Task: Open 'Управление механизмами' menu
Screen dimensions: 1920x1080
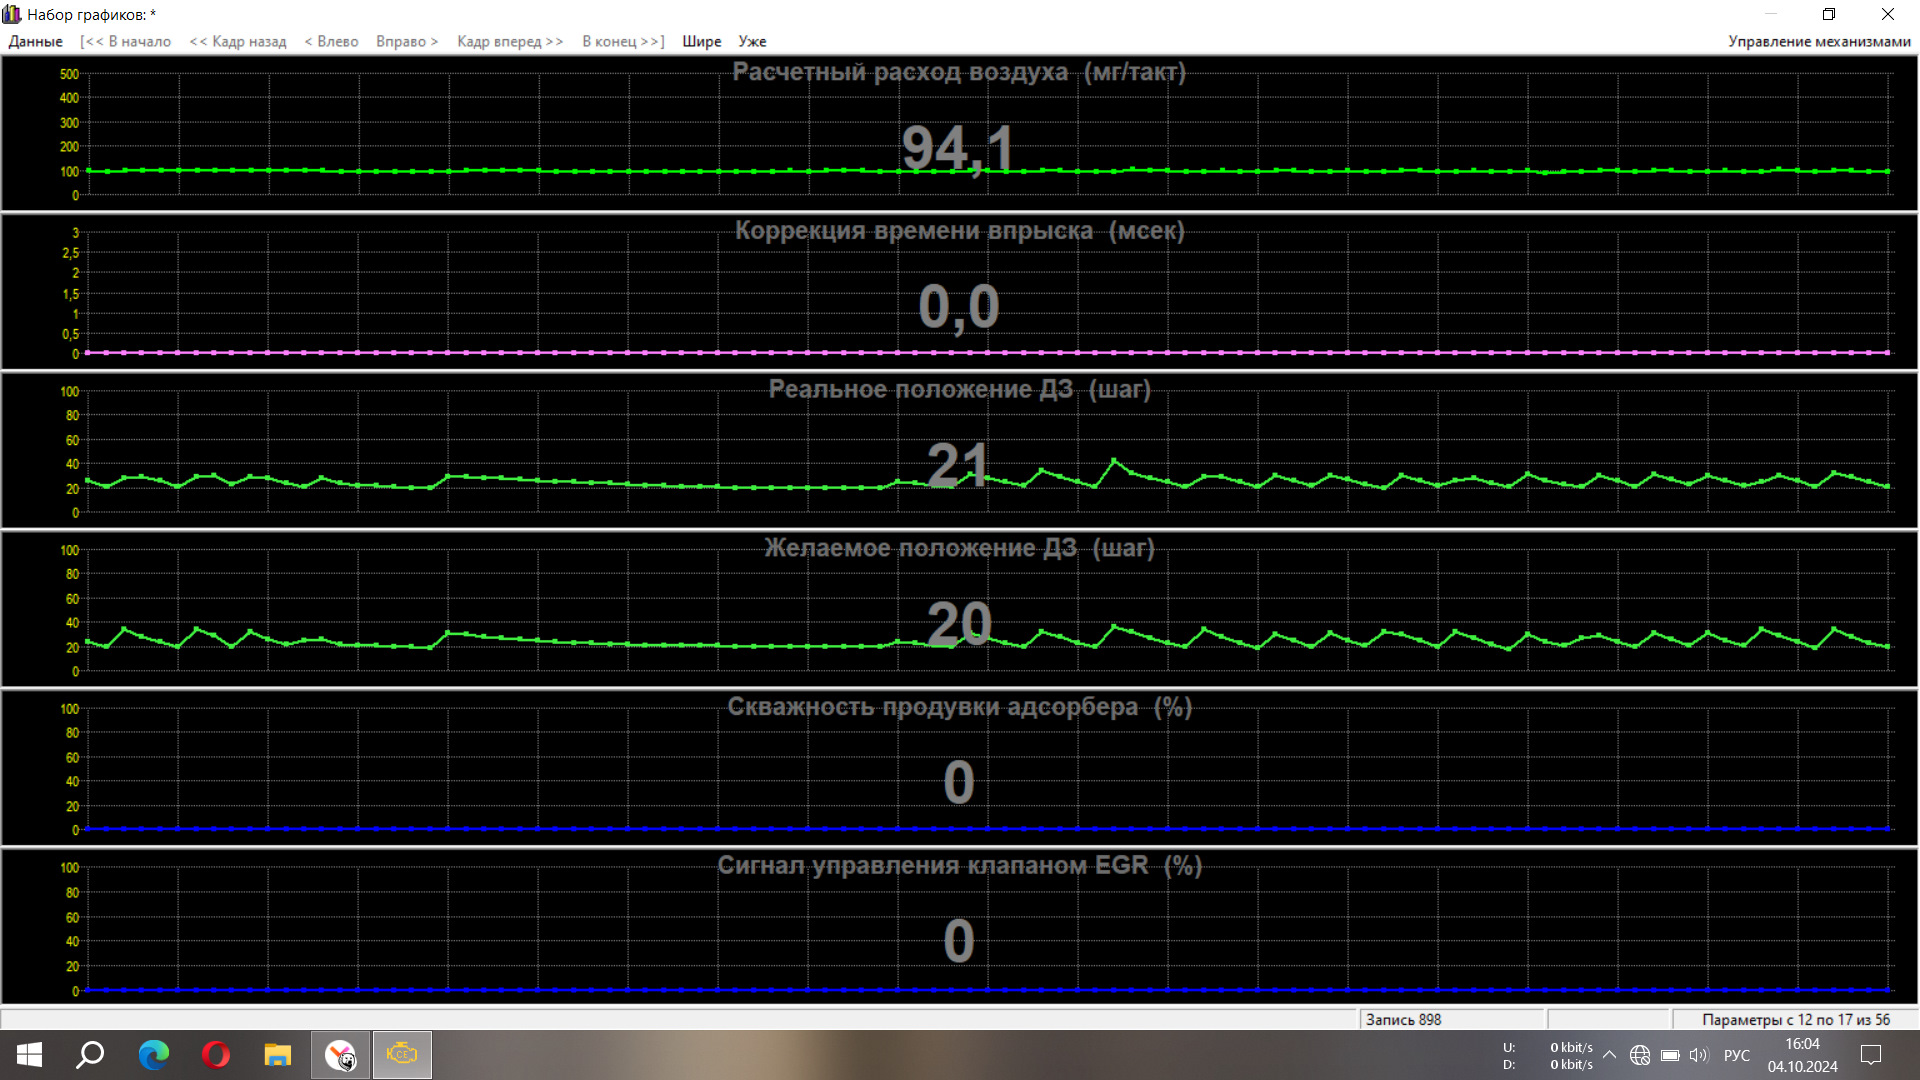Action: 1818,41
